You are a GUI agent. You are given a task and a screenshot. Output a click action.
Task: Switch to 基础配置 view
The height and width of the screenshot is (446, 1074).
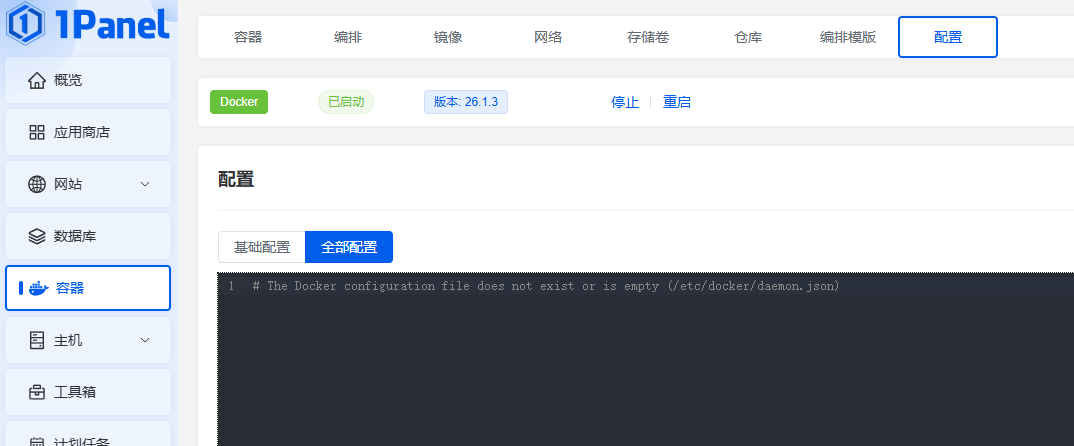(x=262, y=247)
